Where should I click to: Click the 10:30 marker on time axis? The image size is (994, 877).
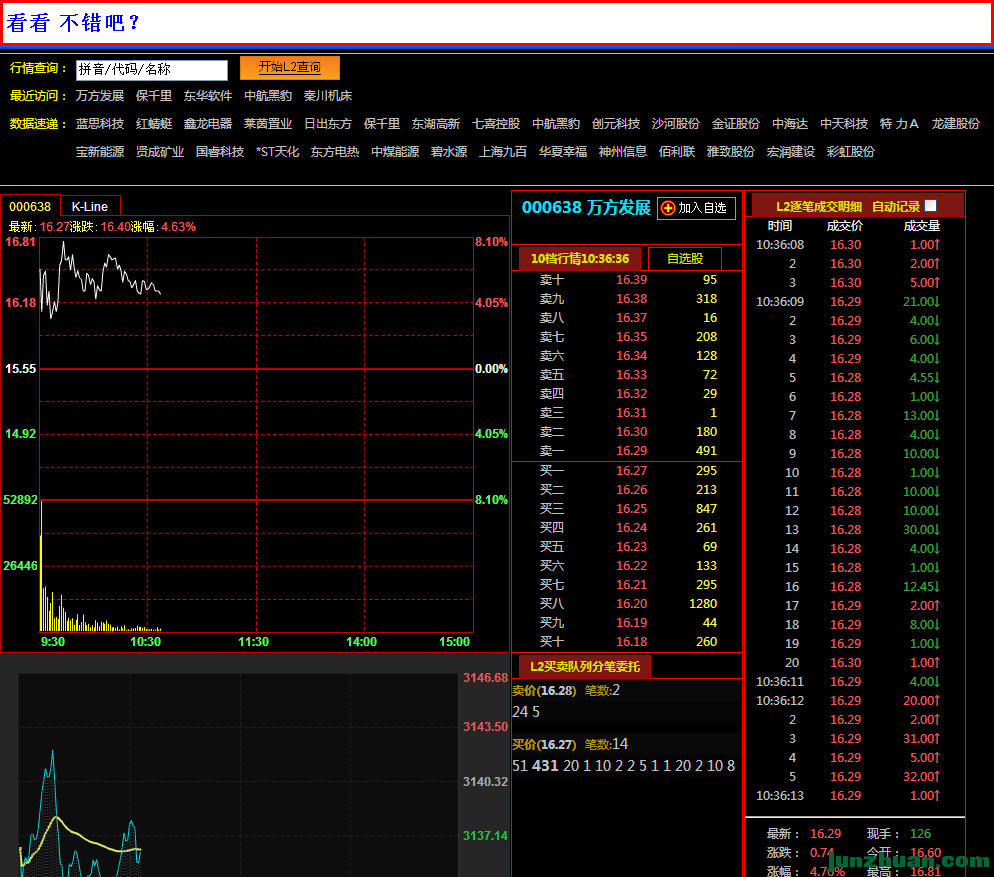pos(146,641)
